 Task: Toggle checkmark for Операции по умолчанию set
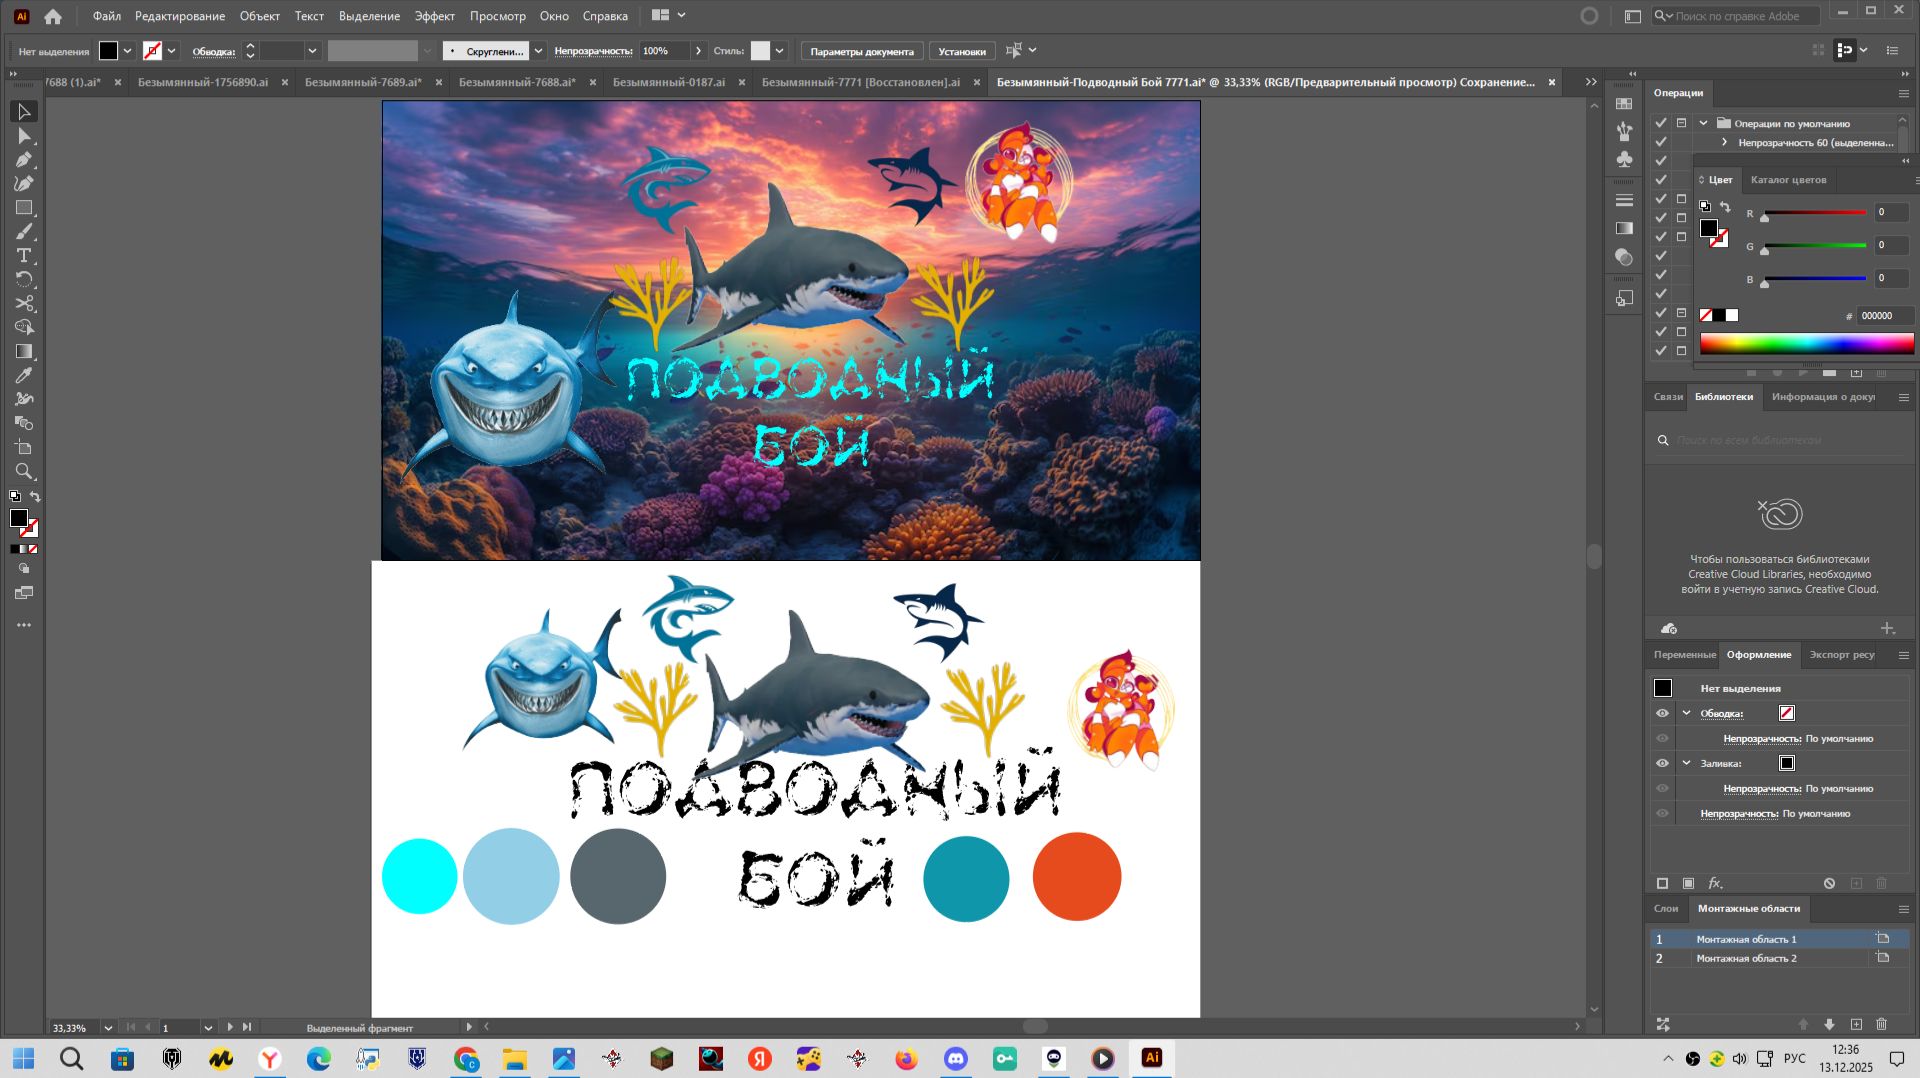[x=1661, y=123]
